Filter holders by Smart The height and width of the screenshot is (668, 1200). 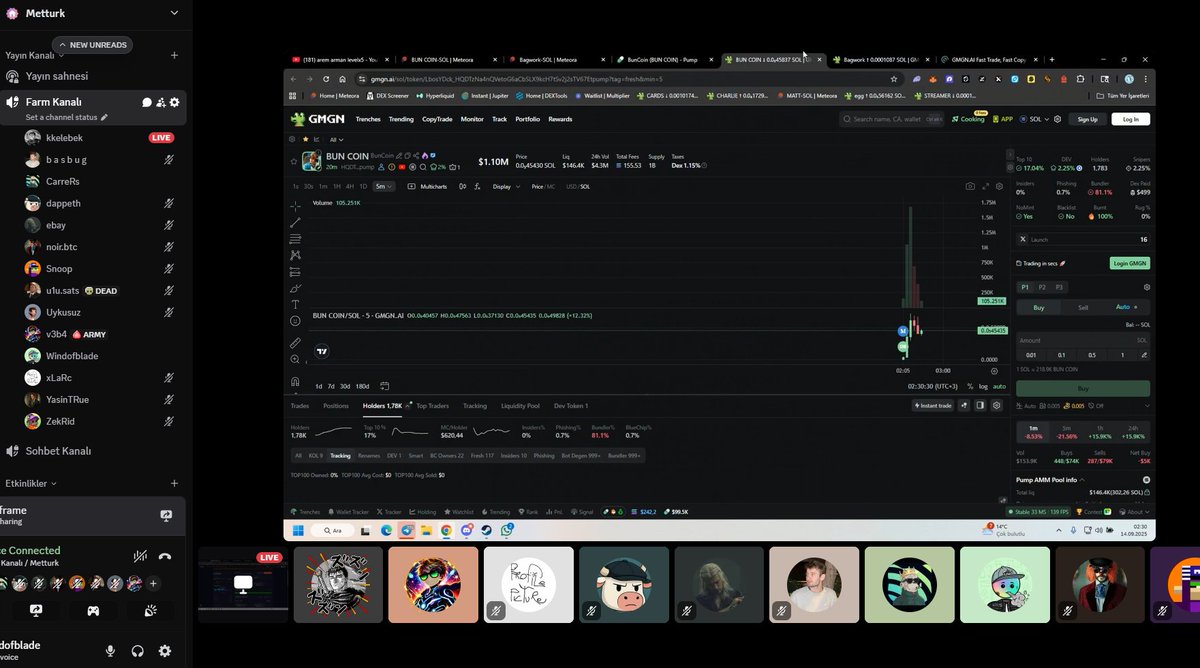coord(416,455)
